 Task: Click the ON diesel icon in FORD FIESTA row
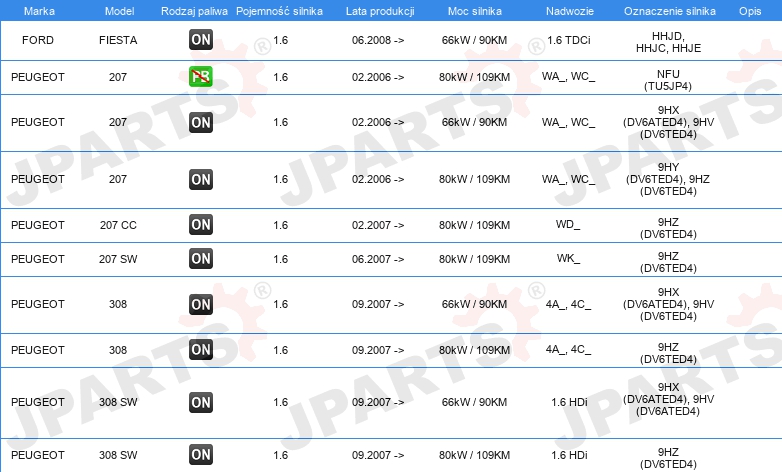(x=201, y=40)
